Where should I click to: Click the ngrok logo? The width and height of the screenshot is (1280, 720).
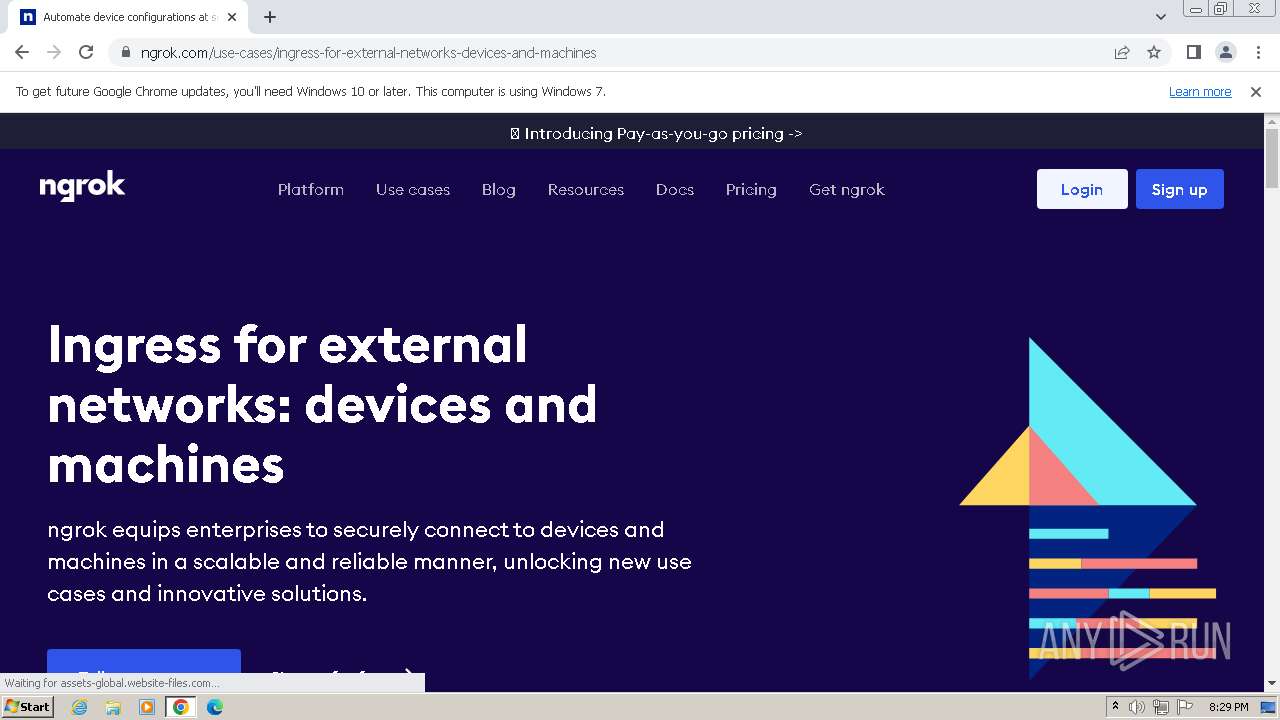pos(82,187)
